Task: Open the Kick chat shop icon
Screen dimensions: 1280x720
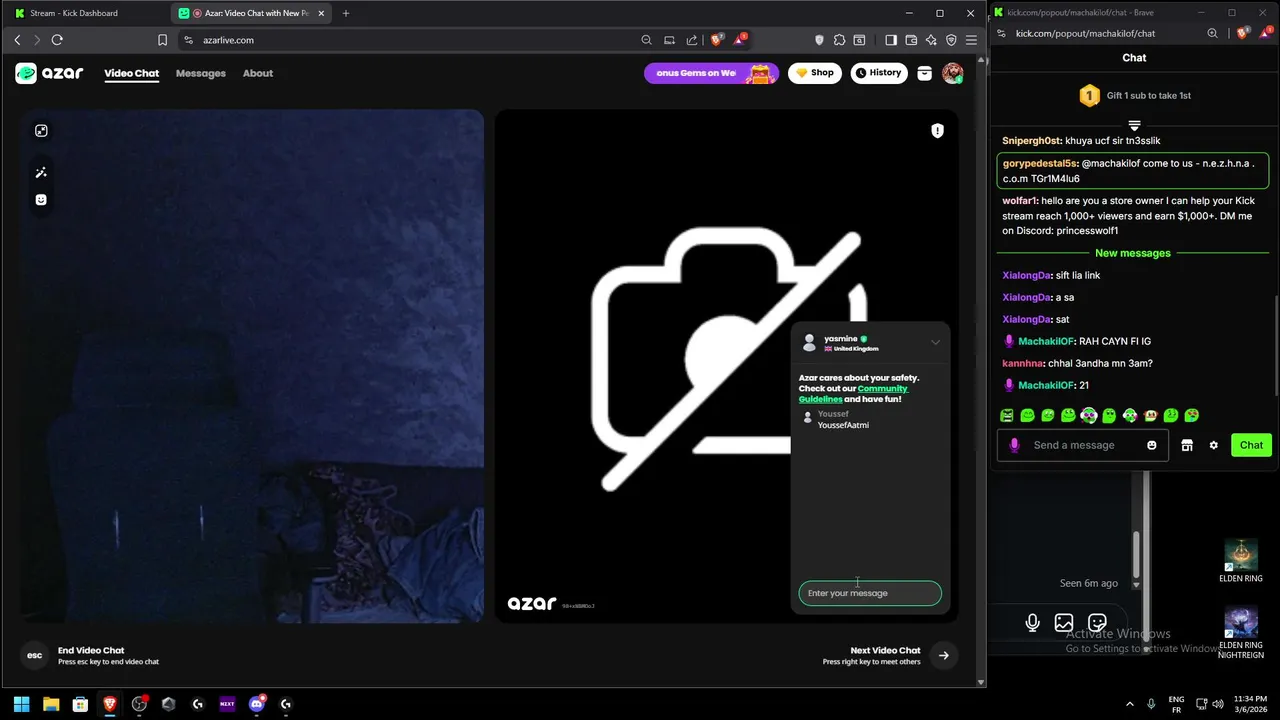Action: pyautogui.click(x=1187, y=445)
